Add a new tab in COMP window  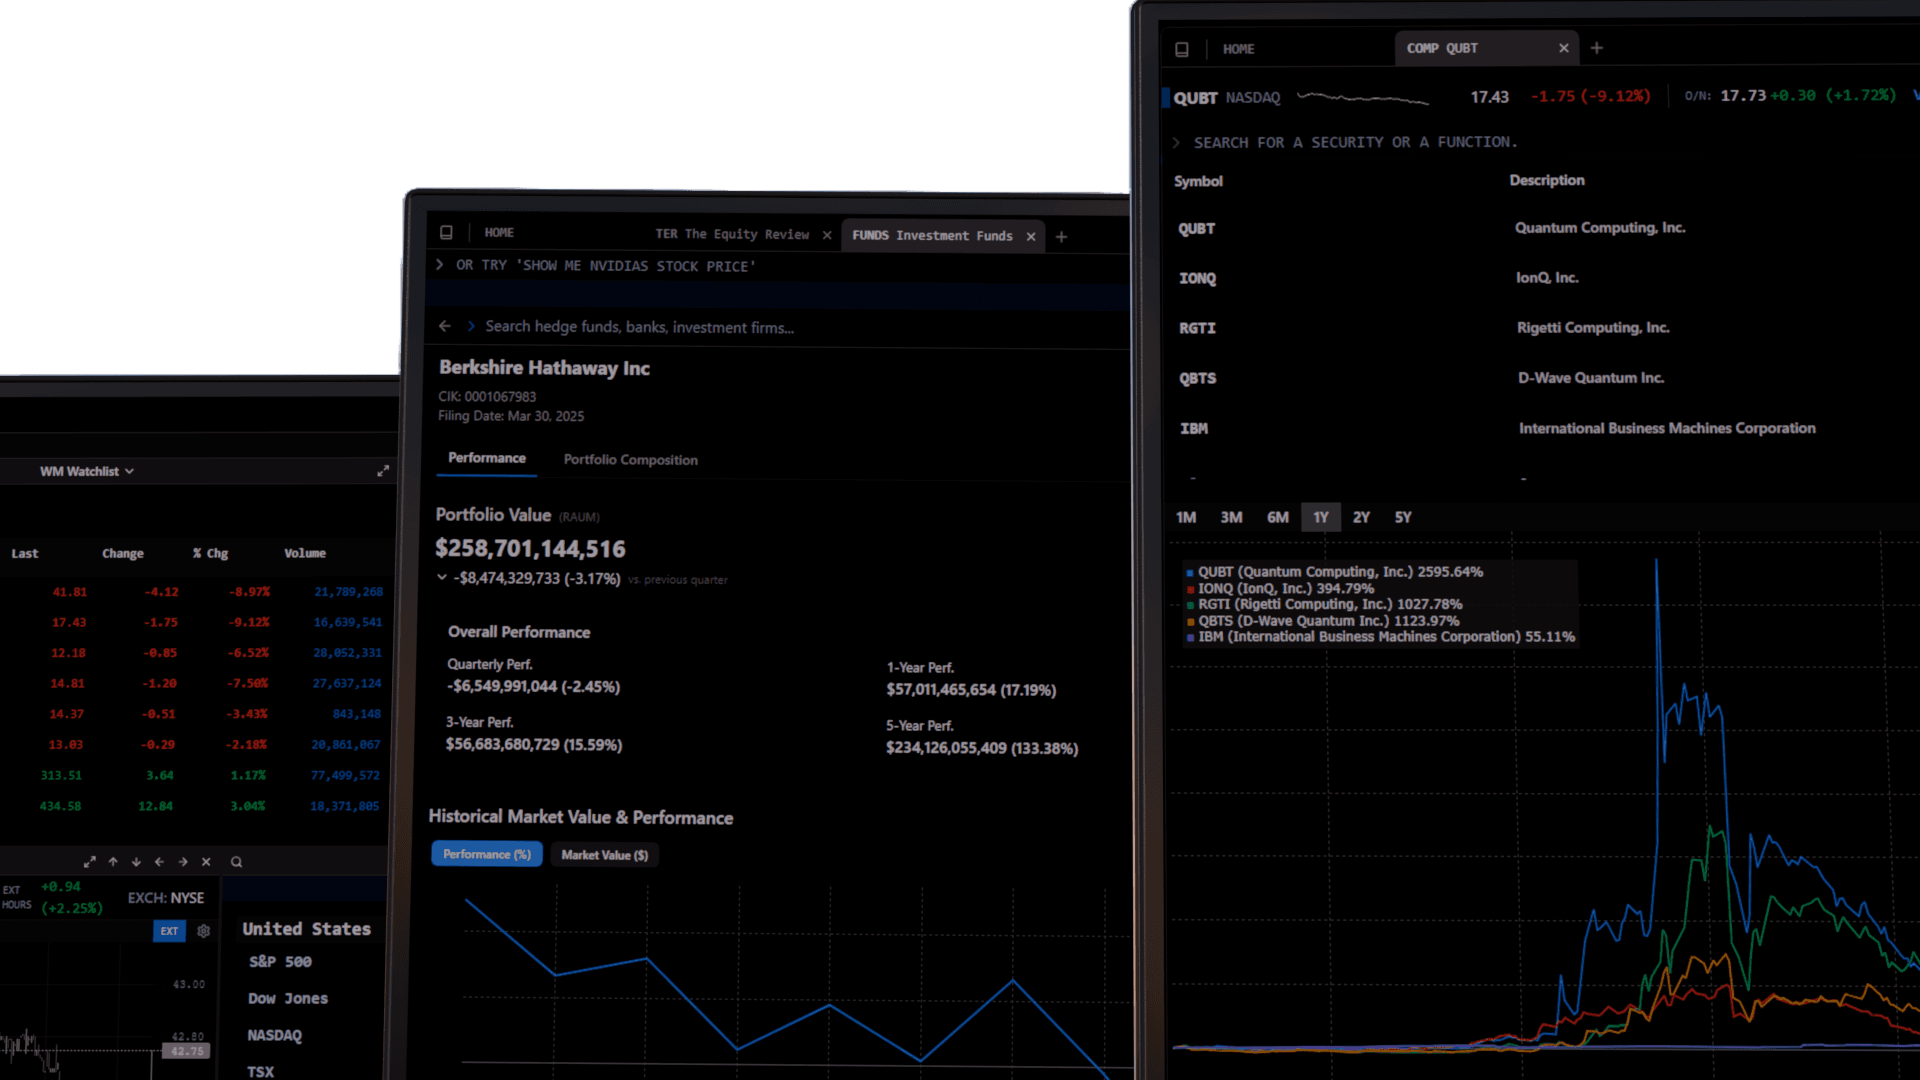(x=1597, y=48)
